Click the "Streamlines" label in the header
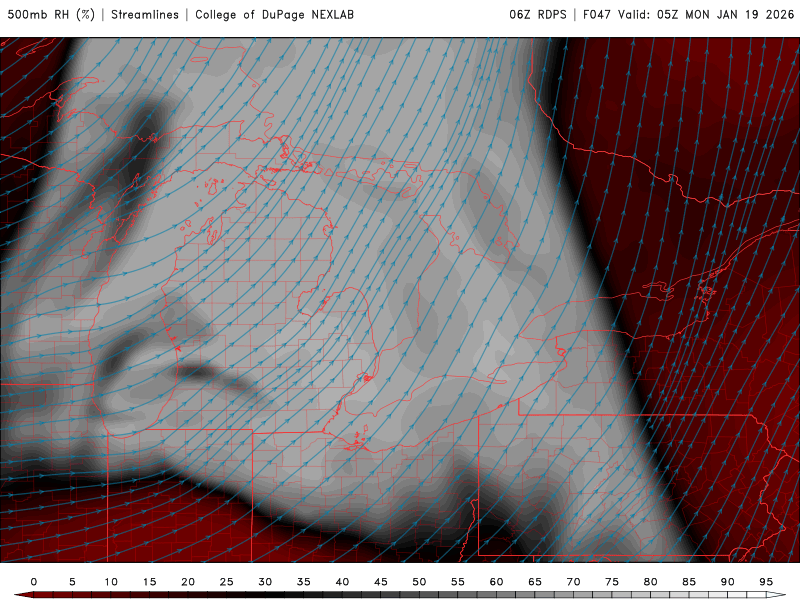Image resolution: width=800 pixels, height=600 pixels. 145,14
